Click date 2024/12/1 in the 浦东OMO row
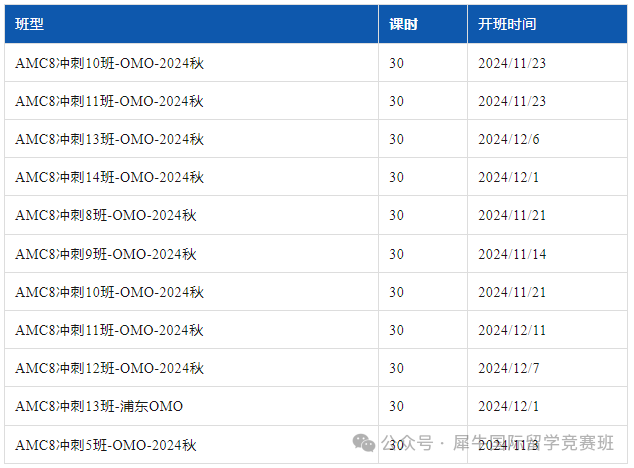The width and height of the screenshot is (634, 468). point(509,406)
